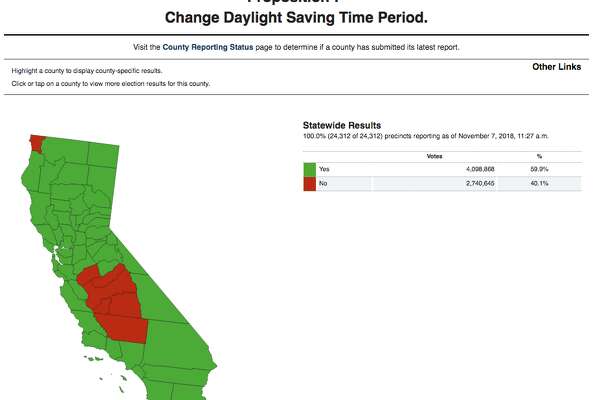Click the red northwest corner county
Screen dimensions: 600x400
click(x=37, y=143)
